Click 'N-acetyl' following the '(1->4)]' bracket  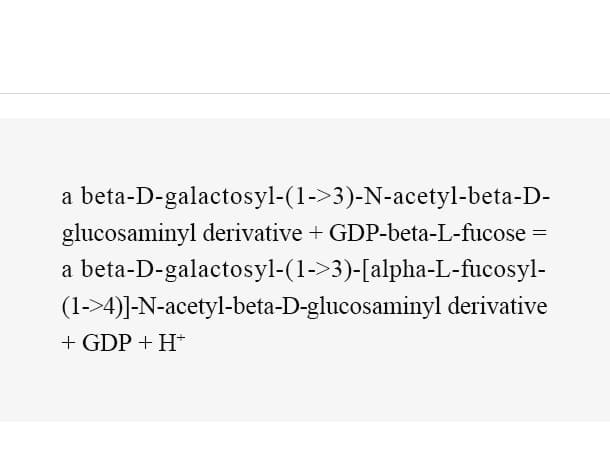pyautogui.click(x=182, y=307)
